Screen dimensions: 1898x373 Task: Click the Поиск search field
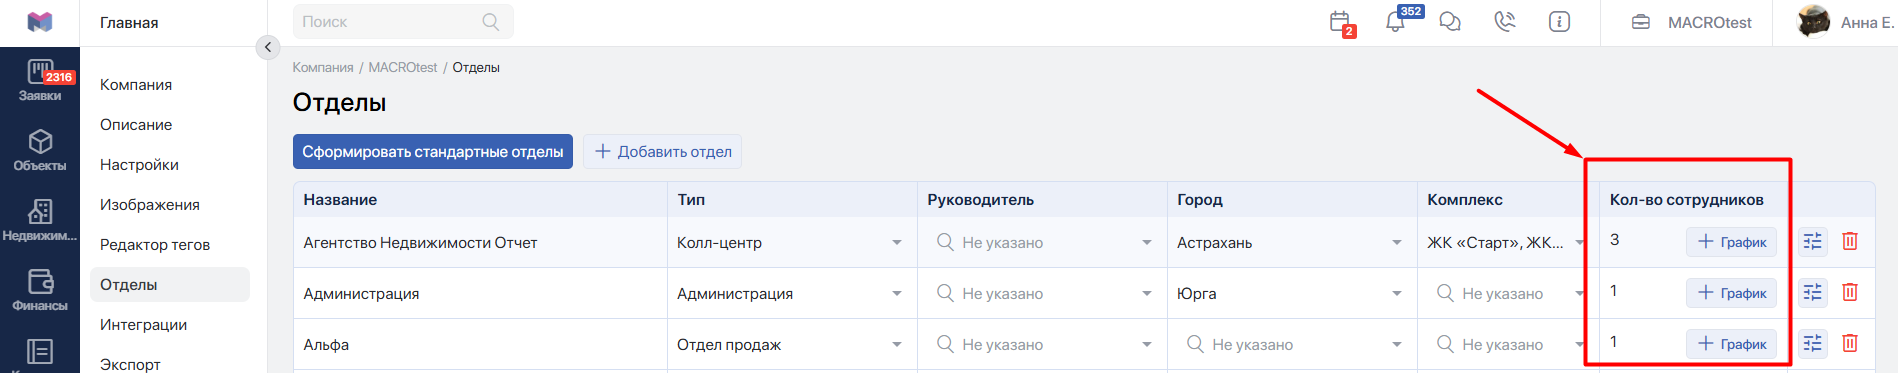click(x=403, y=21)
